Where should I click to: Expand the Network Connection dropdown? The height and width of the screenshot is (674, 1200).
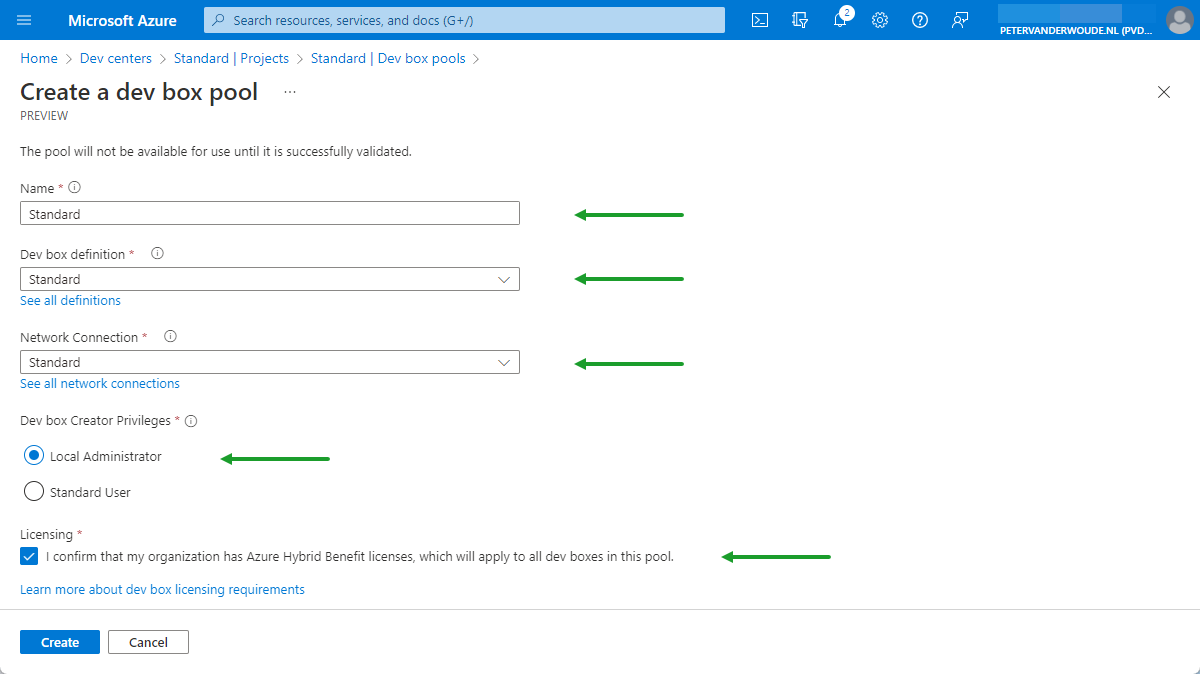[x=269, y=362]
